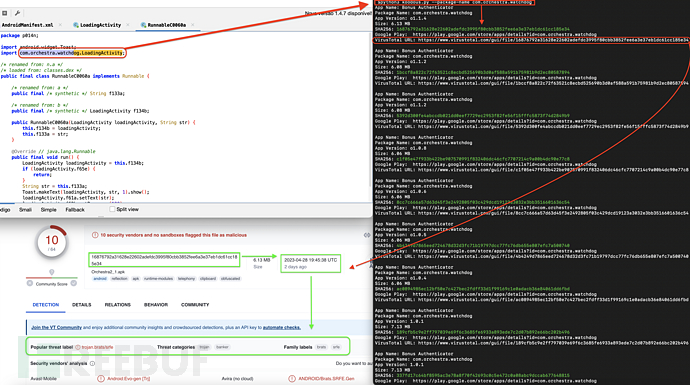Switch to the LoadingActivity editor tab
690x385 pixels.
(x=100, y=25)
